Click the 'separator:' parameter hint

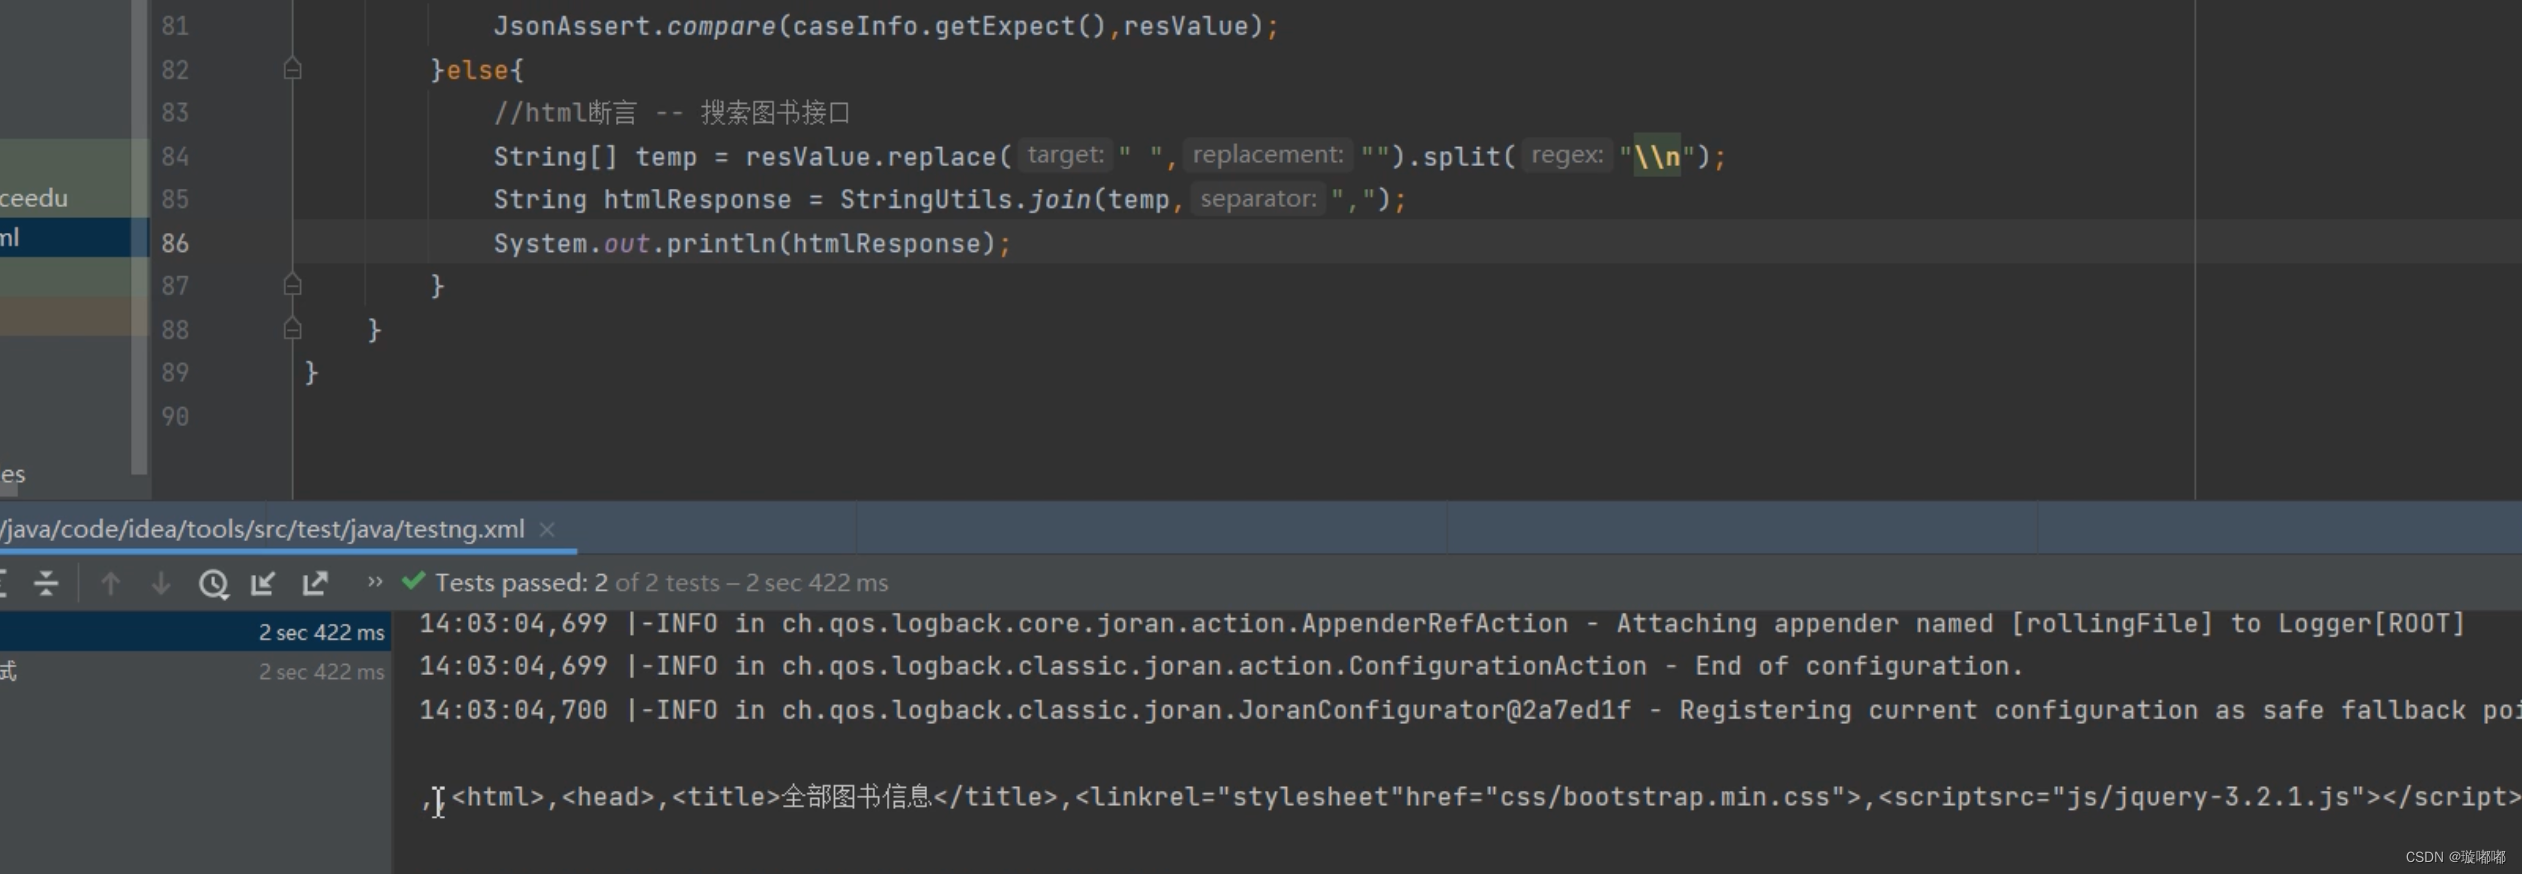1258,199
